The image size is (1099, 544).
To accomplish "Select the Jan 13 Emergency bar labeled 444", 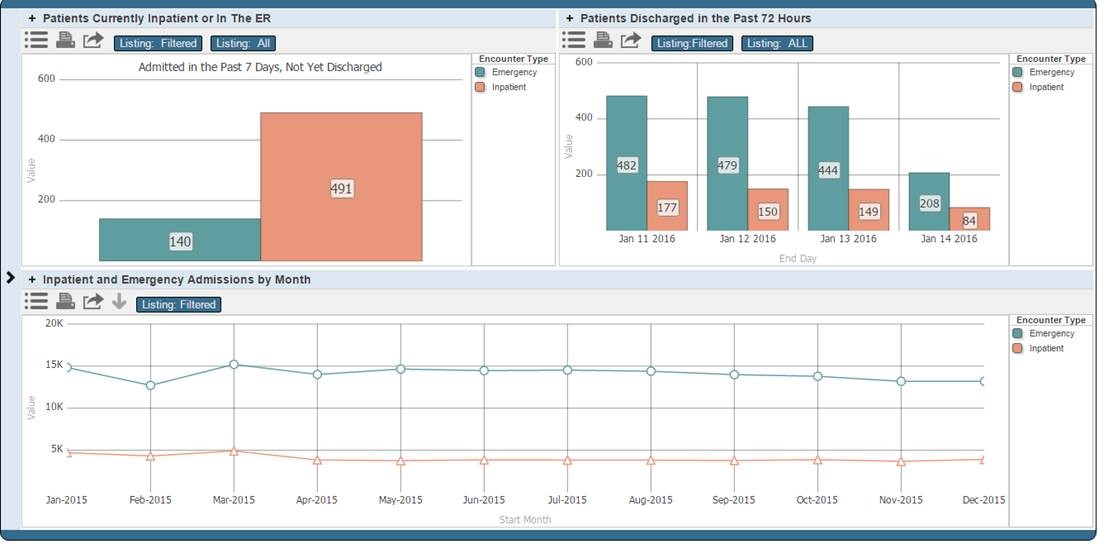I will pyautogui.click(x=828, y=169).
